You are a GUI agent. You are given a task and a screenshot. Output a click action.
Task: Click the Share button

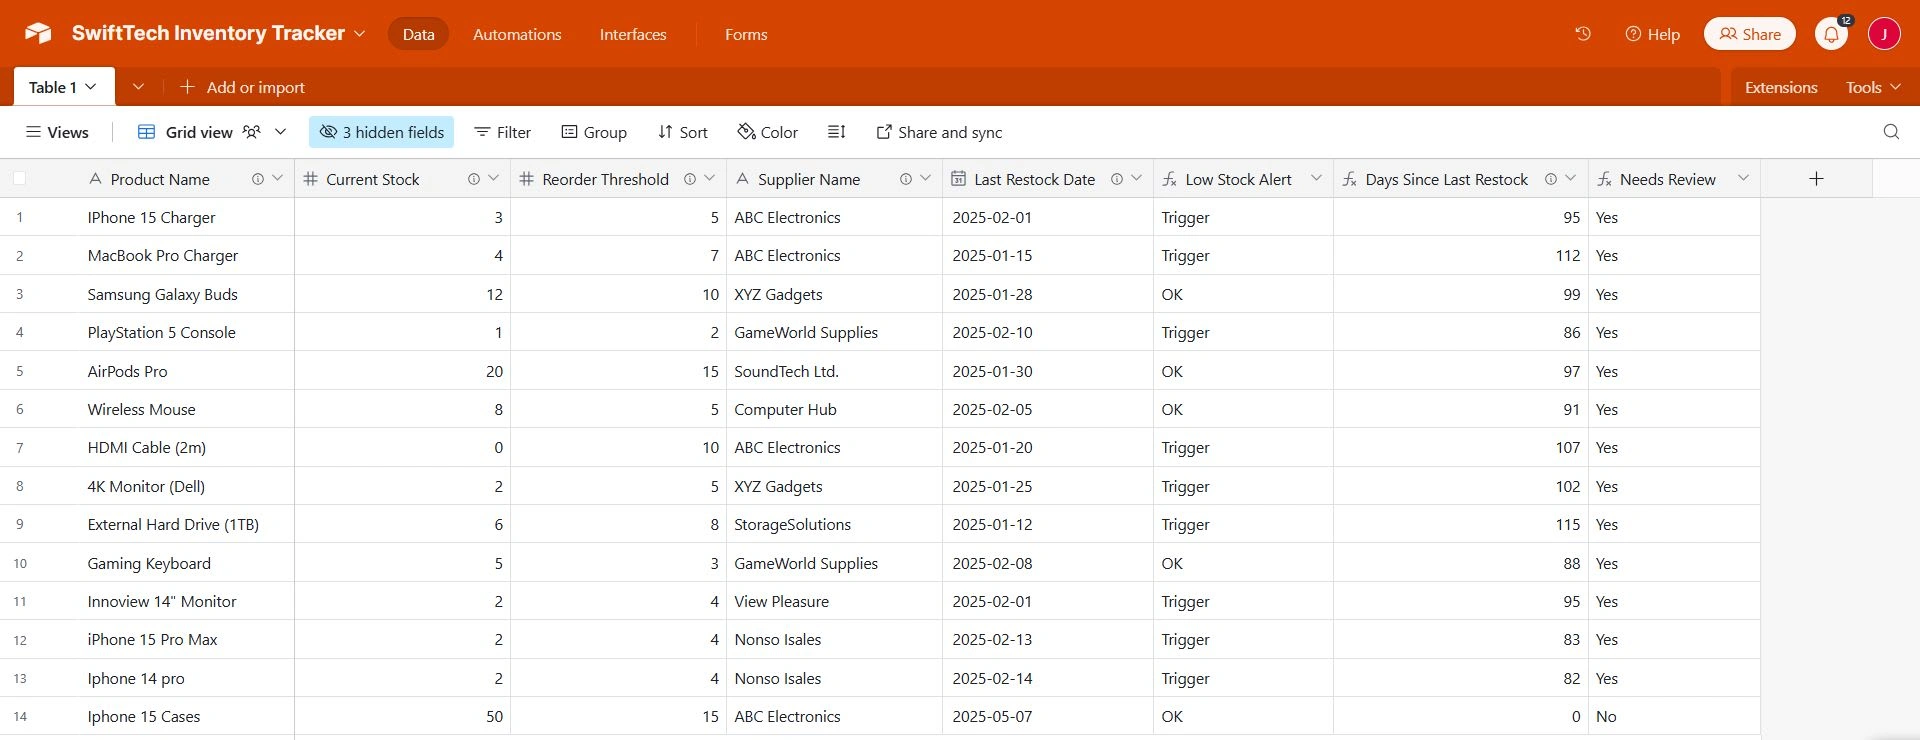(x=1749, y=34)
